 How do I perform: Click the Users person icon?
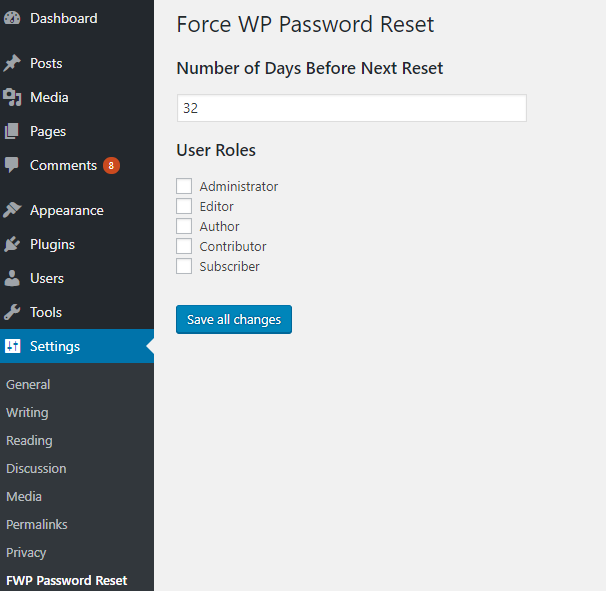pos(12,278)
